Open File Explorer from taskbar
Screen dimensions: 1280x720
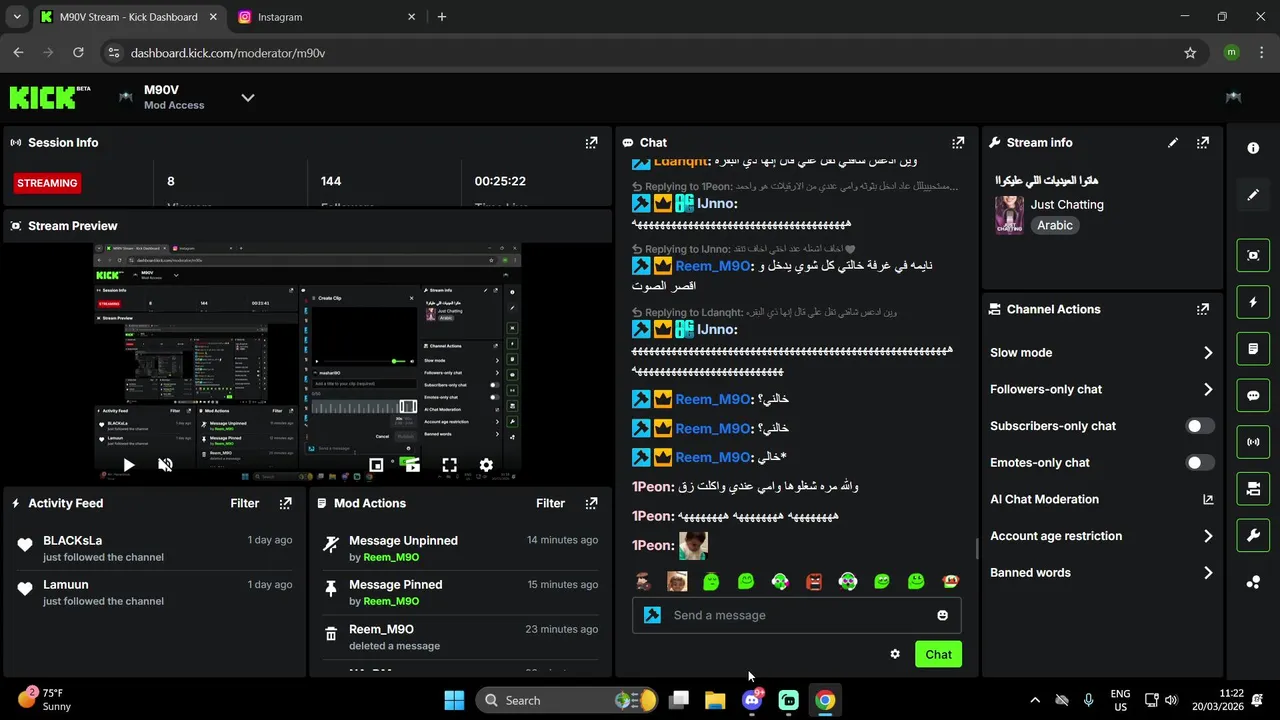point(715,700)
